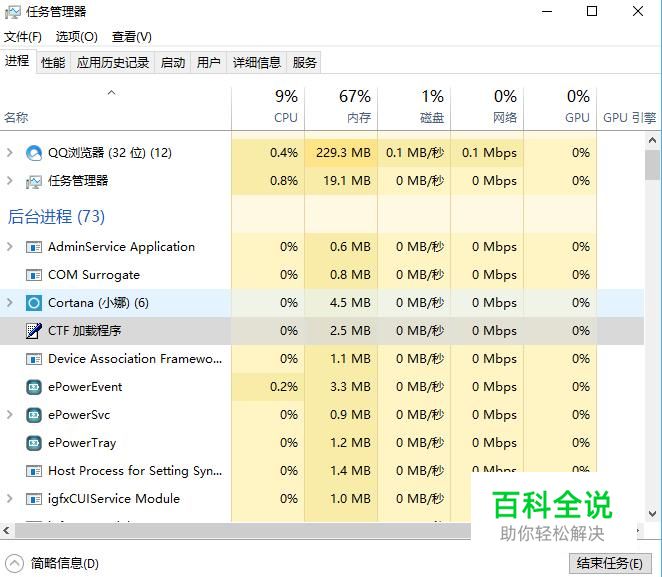Expand the Cortana (小娜) (6) group
Viewport: 662px width, 577px height.
[x=10, y=303]
